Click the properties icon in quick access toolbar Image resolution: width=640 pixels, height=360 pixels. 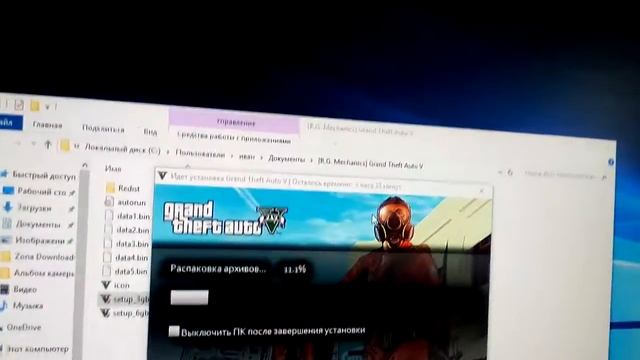pos(19,105)
